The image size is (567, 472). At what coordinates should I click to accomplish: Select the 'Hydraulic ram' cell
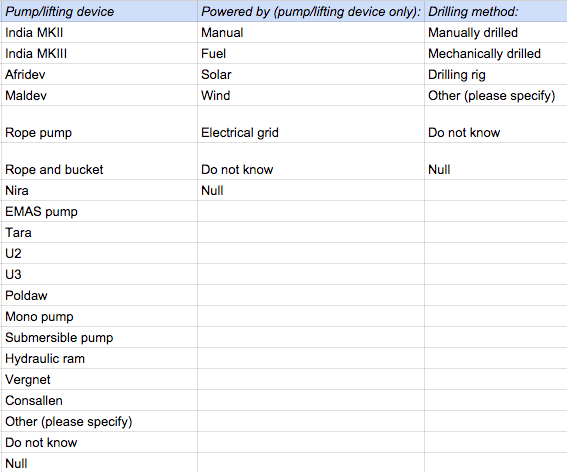click(x=99, y=358)
